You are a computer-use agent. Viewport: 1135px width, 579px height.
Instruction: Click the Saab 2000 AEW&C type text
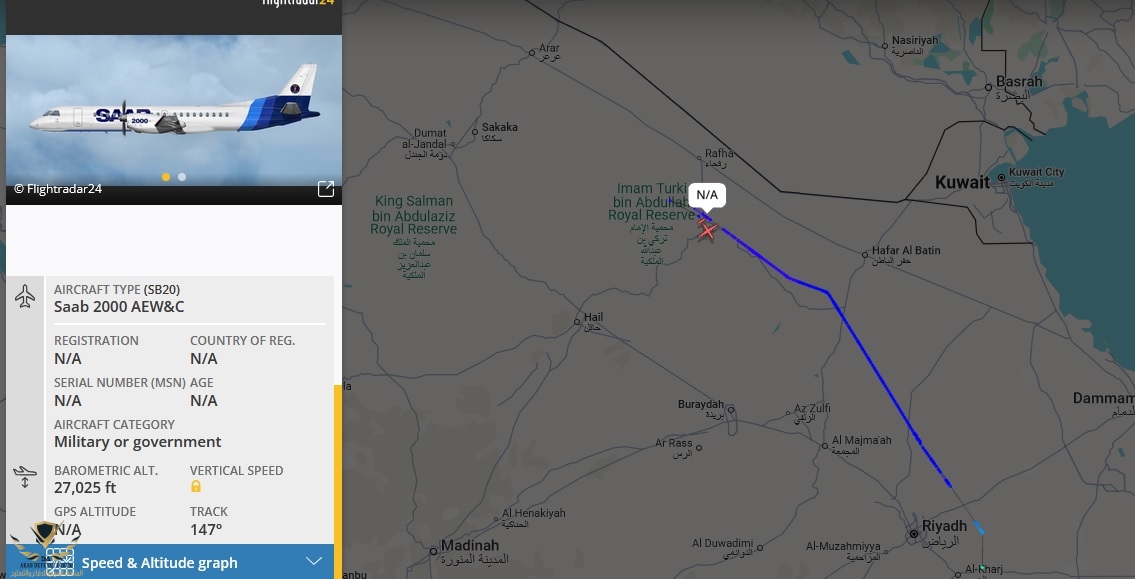(119, 307)
